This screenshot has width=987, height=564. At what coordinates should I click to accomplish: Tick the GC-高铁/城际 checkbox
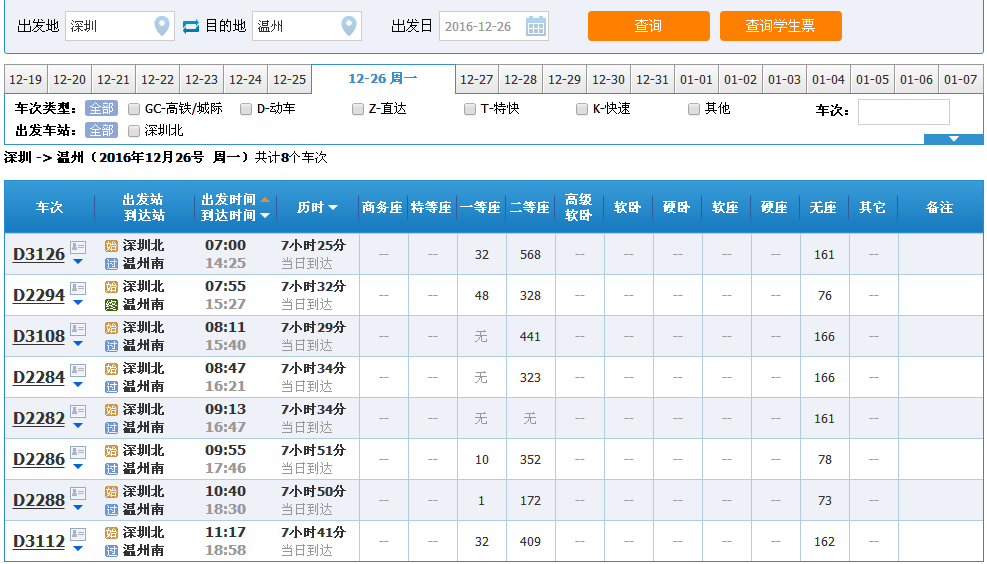pyautogui.click(x=133, y=109)
